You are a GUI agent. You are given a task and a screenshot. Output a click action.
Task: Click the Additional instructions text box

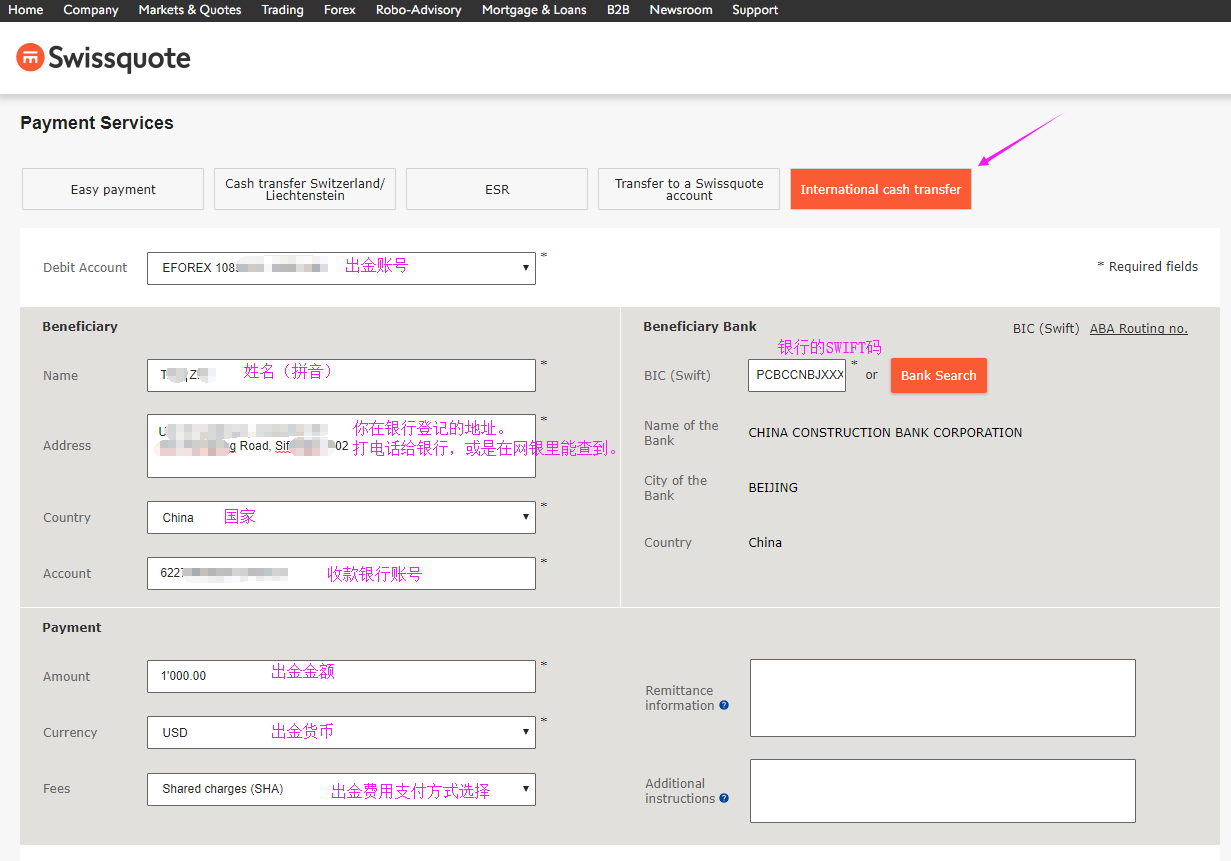(943, 791)
